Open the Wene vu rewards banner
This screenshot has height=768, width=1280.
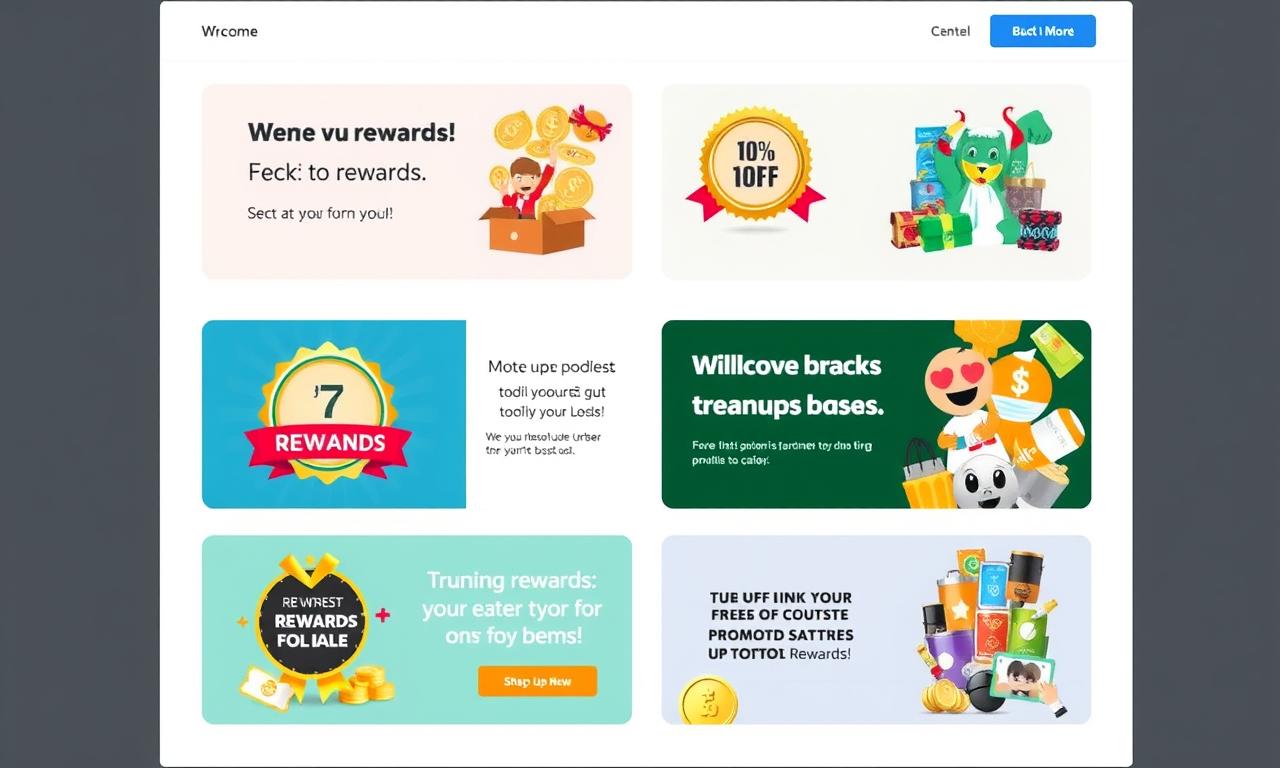[417, 181]
